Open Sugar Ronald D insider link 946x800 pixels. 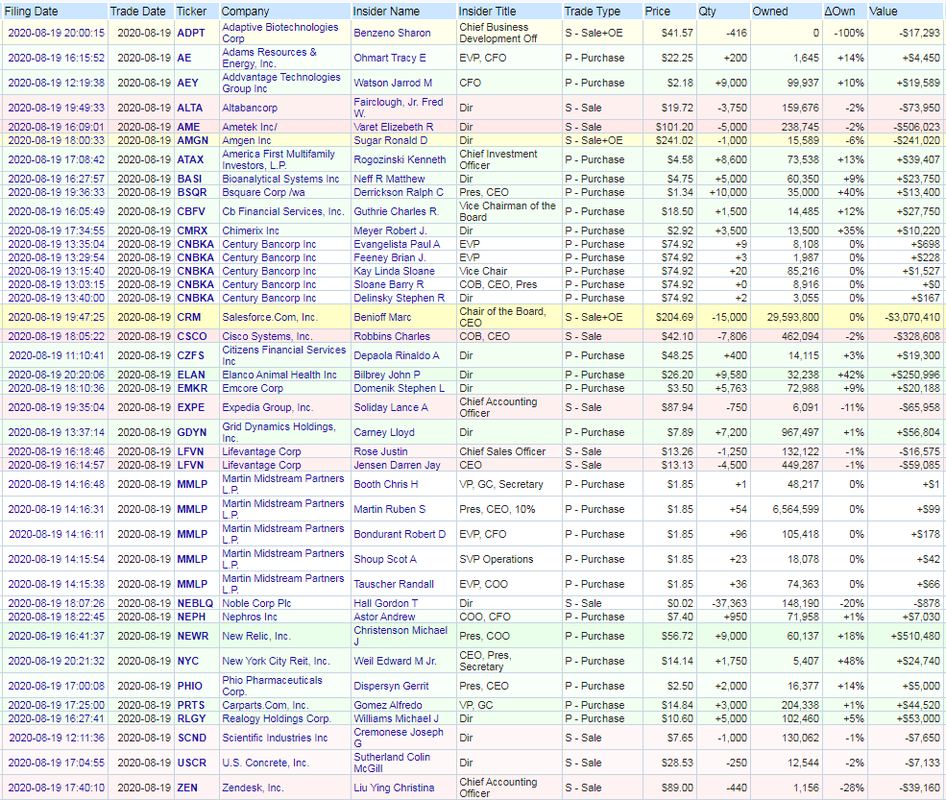tap(390, 140)
